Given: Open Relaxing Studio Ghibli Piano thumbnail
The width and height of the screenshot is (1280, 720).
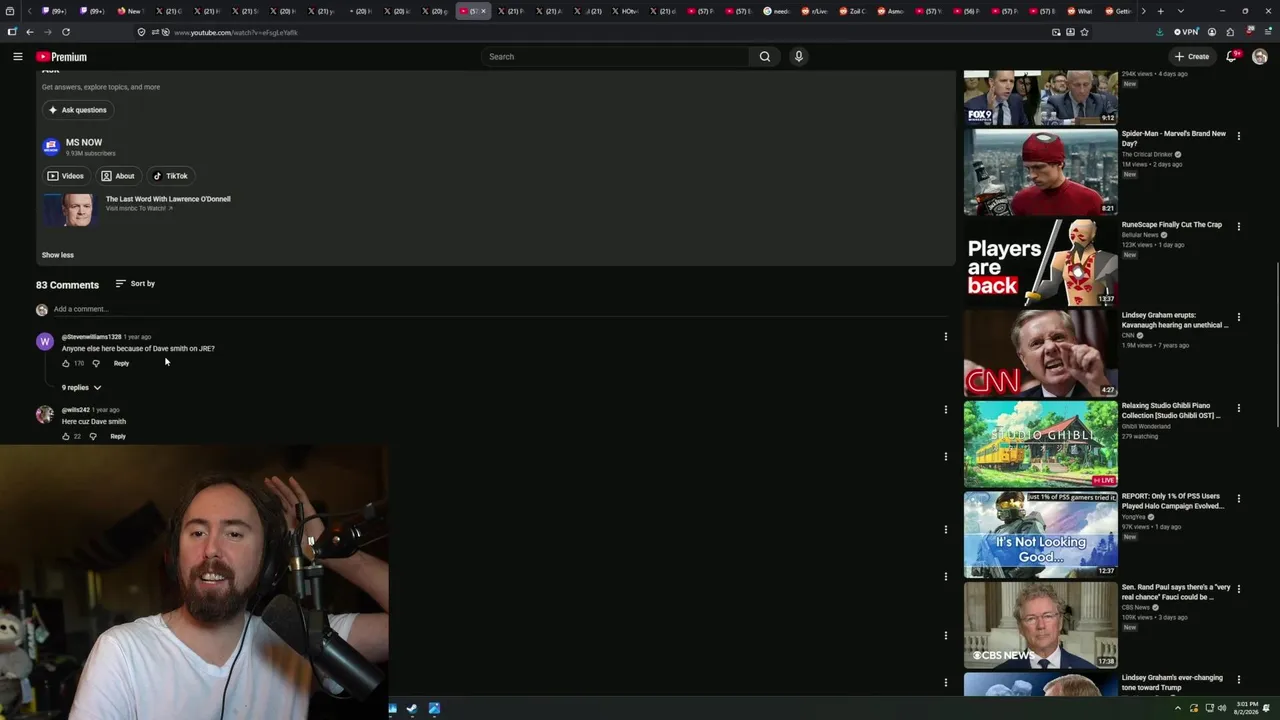Looking at the screenshot, I should pyautogui.click(x=1040, y=444).
